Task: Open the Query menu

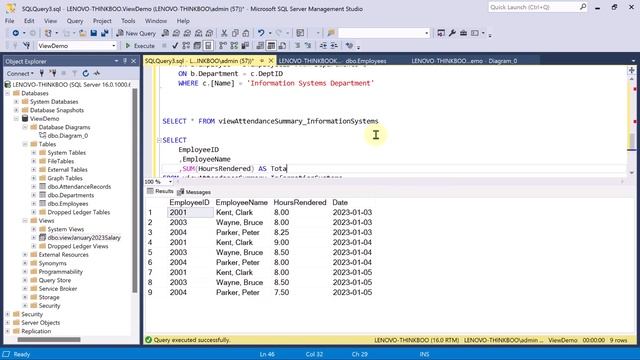Action: [x=75, y=20]
